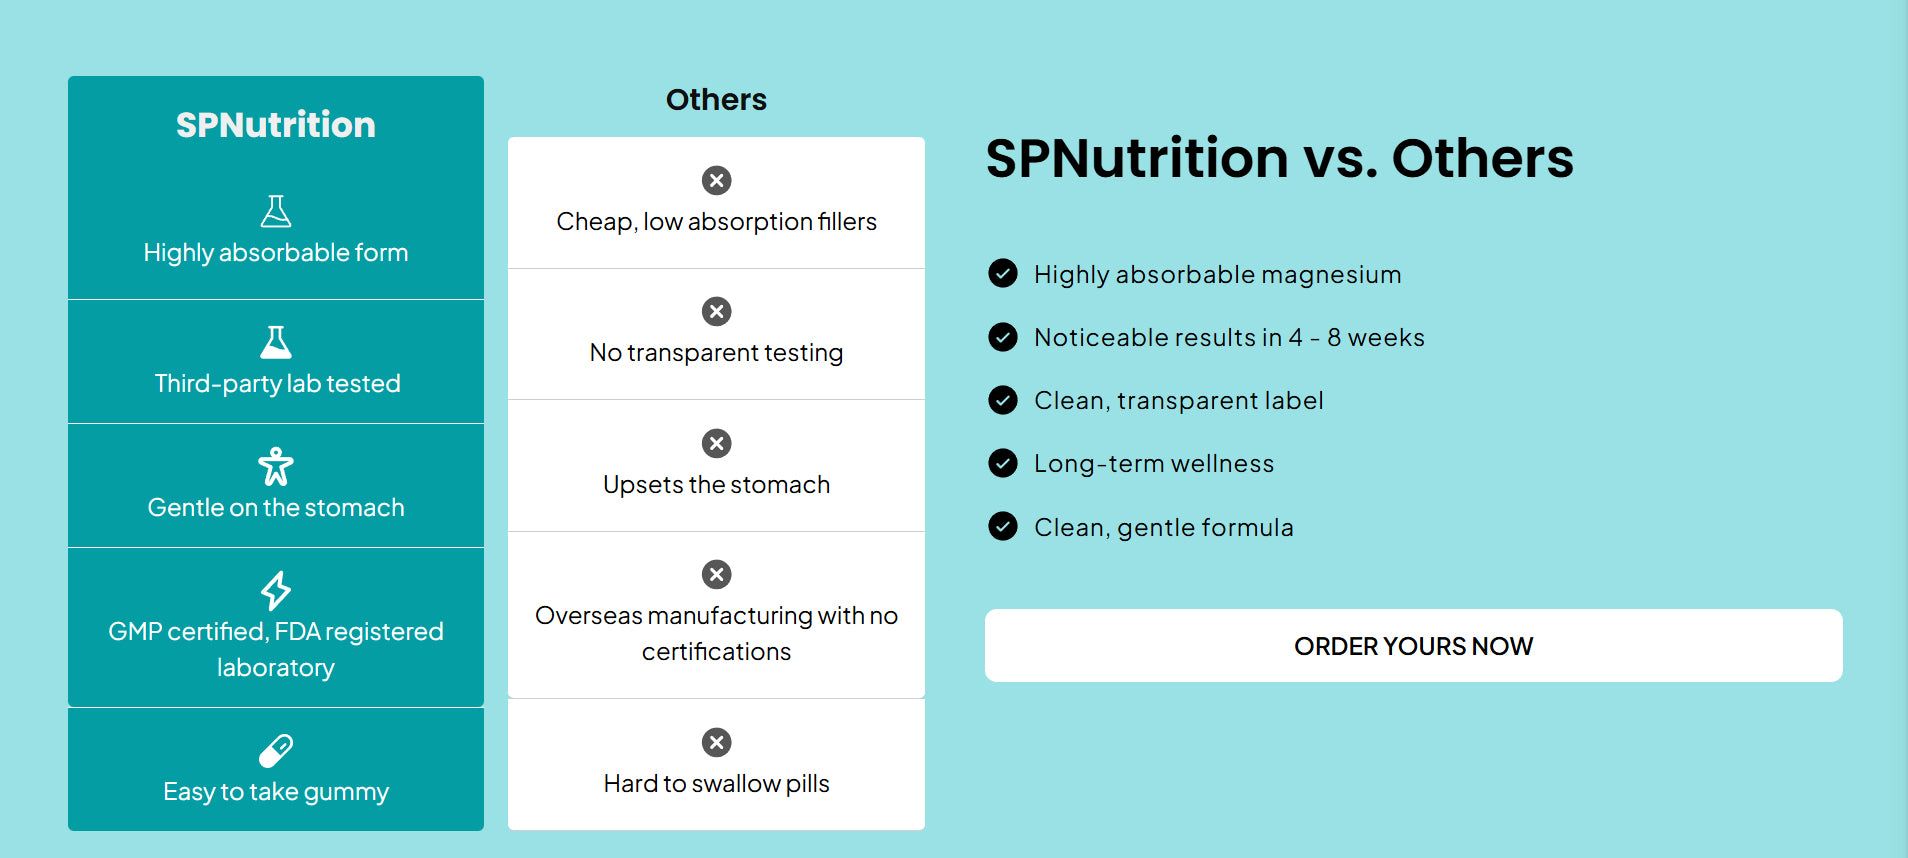Click the checkmark beside Highly absorbable magnesium
Image resolution: width=1908 pixels, height=858 pixels.
1003,273
